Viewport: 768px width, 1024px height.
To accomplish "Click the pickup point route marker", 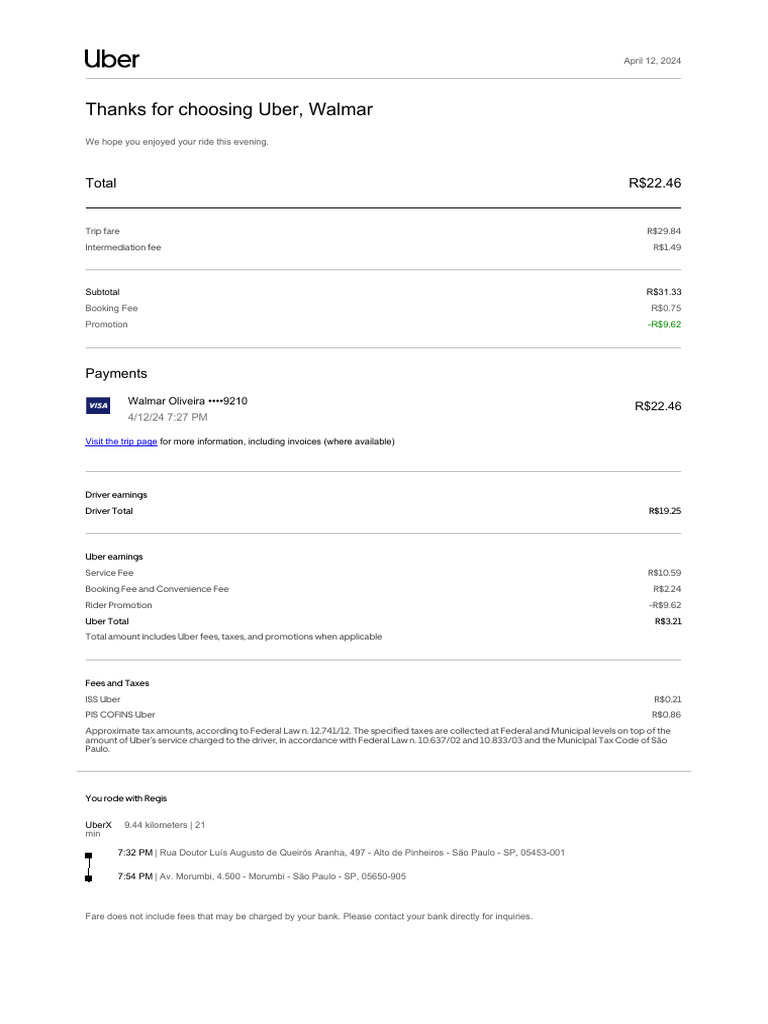I will (x=88, y=856).
